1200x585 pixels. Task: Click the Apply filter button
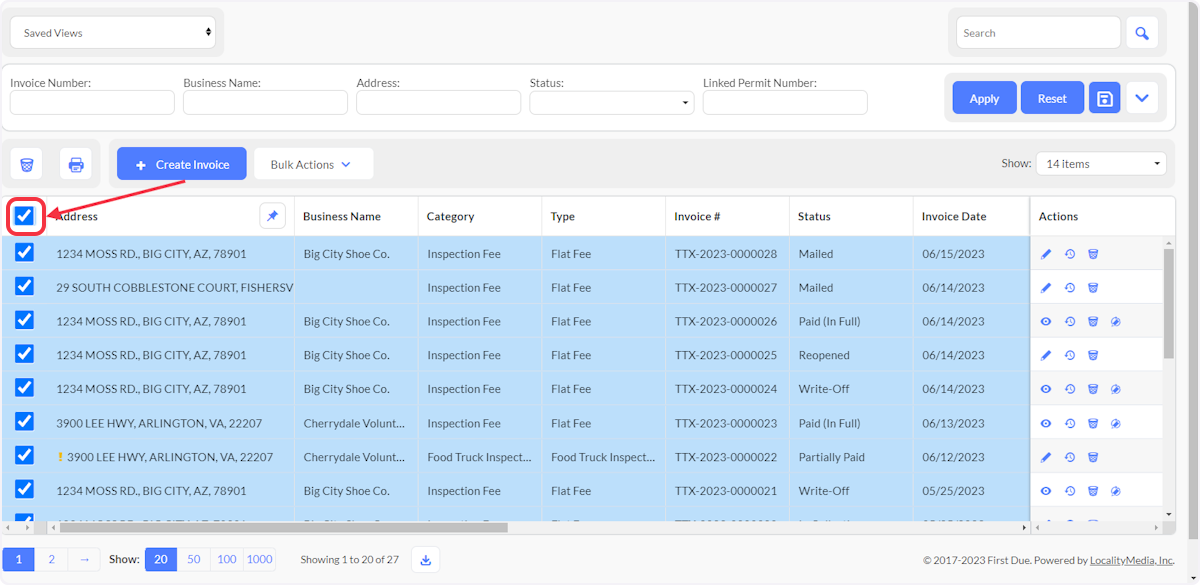tap(984, 98)
